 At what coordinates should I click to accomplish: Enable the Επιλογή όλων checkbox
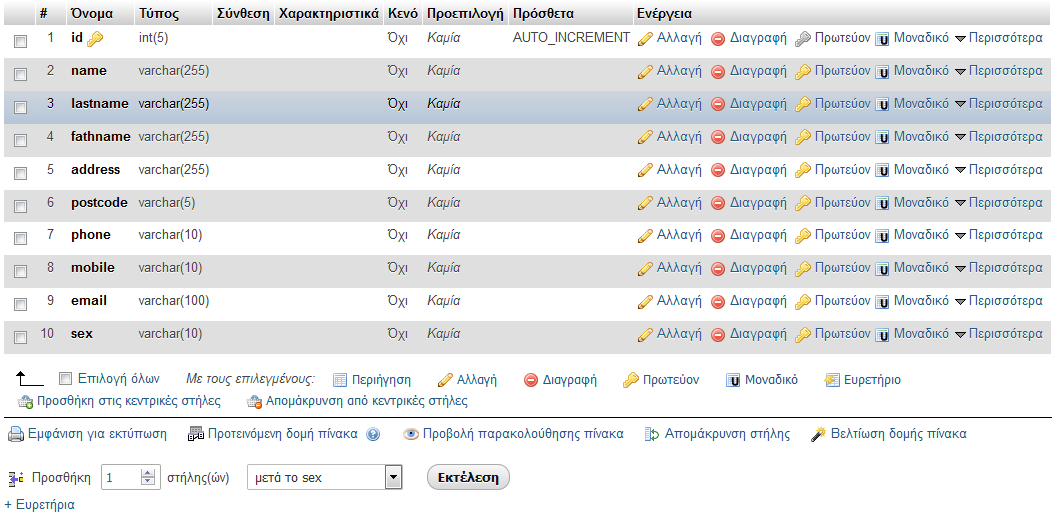click(65, 379)
